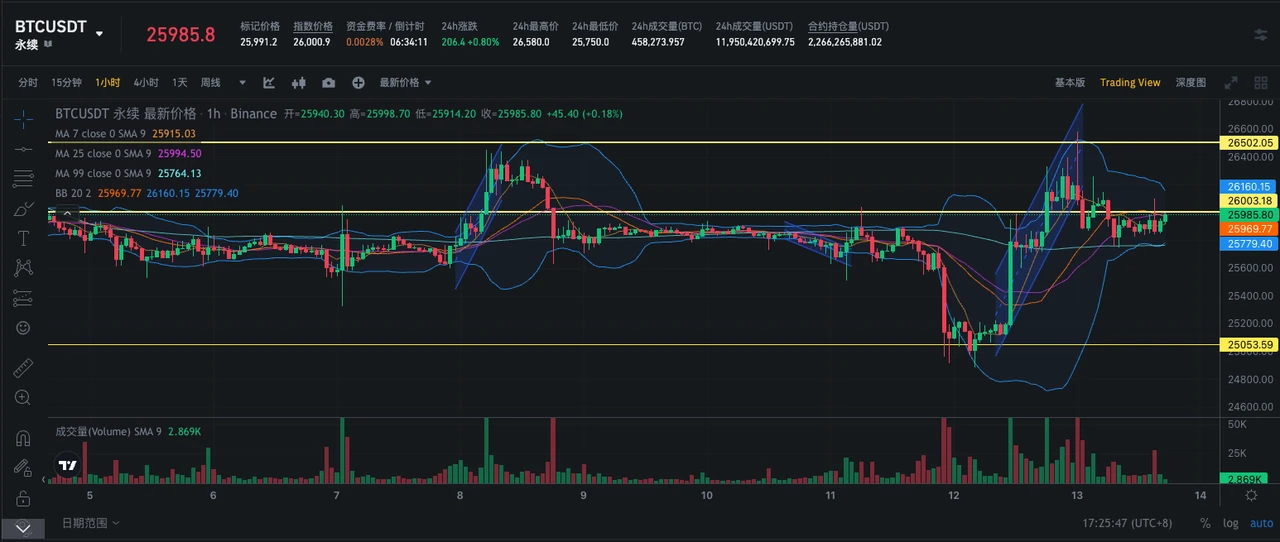This screenshot has width=1280, height=542.
Task: Open the 深度图 depth chart tab
Action: point(1190,82)
